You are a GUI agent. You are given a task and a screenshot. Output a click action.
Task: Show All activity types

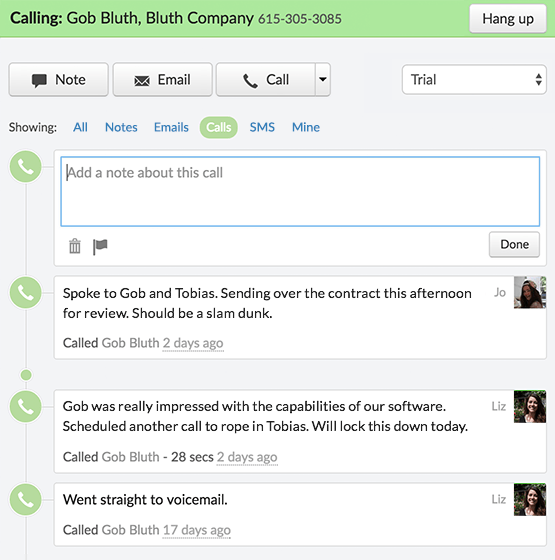pyautogui.click(x=80, y=127)
